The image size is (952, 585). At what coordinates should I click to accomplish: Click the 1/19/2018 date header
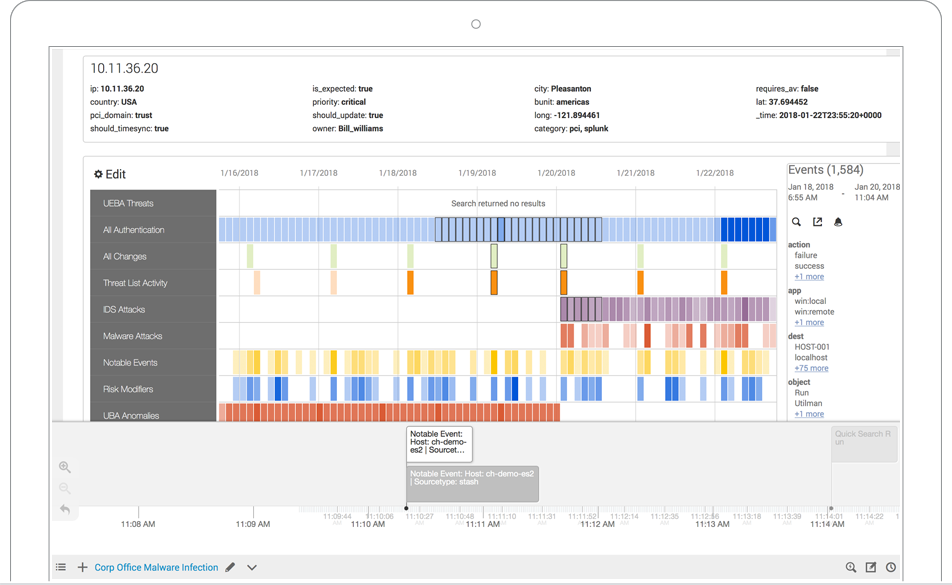[x=477, y=173]
